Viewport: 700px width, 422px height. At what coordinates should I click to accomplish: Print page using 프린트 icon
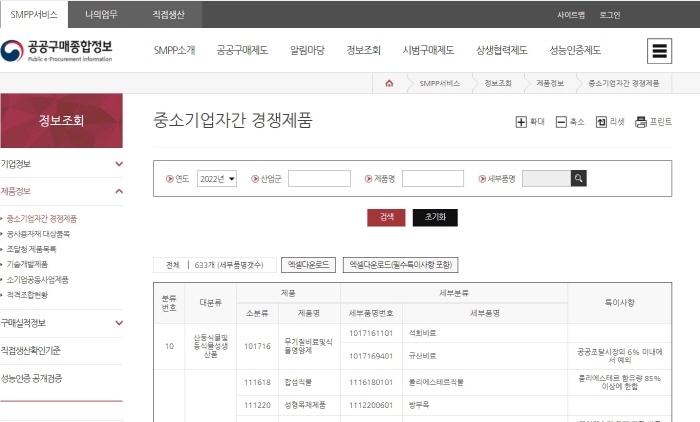point(641,122)
